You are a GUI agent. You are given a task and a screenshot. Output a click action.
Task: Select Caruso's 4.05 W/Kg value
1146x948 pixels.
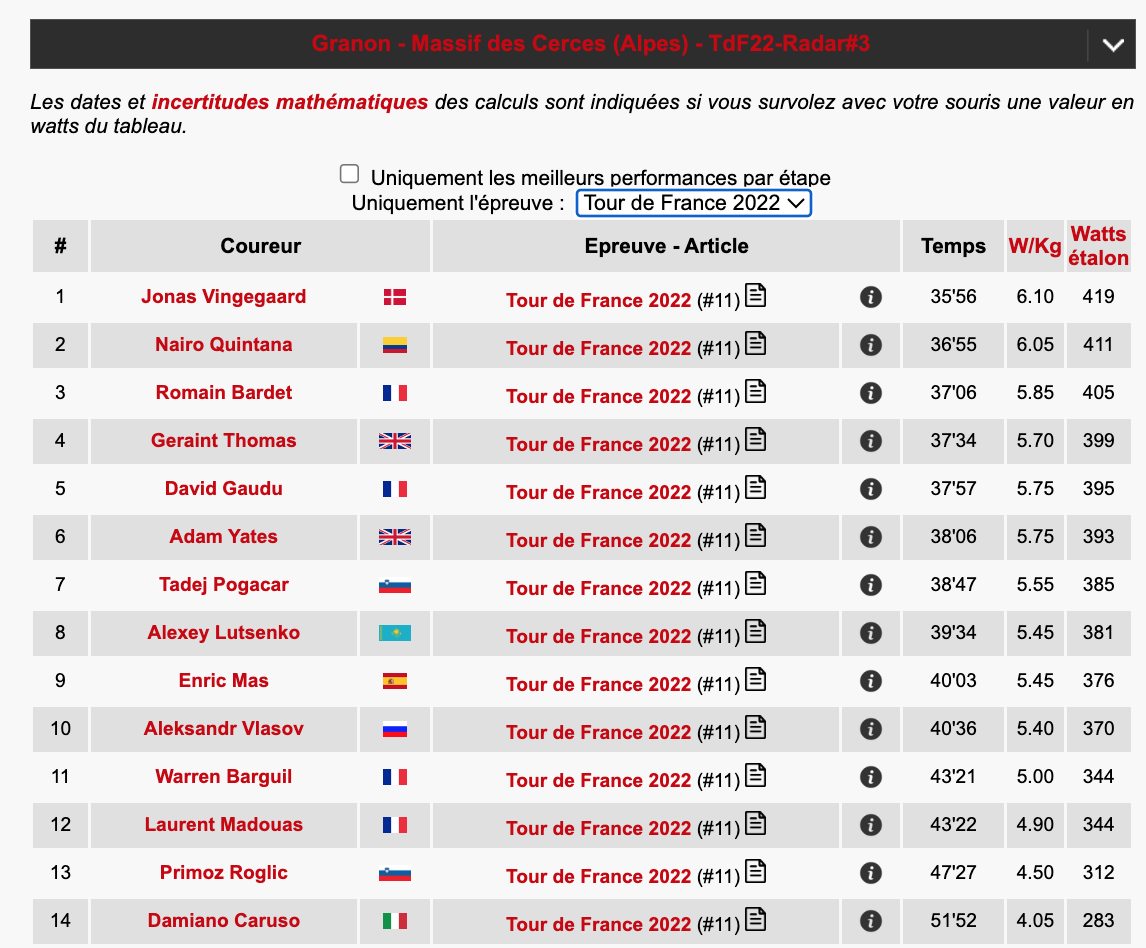[1035, 920]
